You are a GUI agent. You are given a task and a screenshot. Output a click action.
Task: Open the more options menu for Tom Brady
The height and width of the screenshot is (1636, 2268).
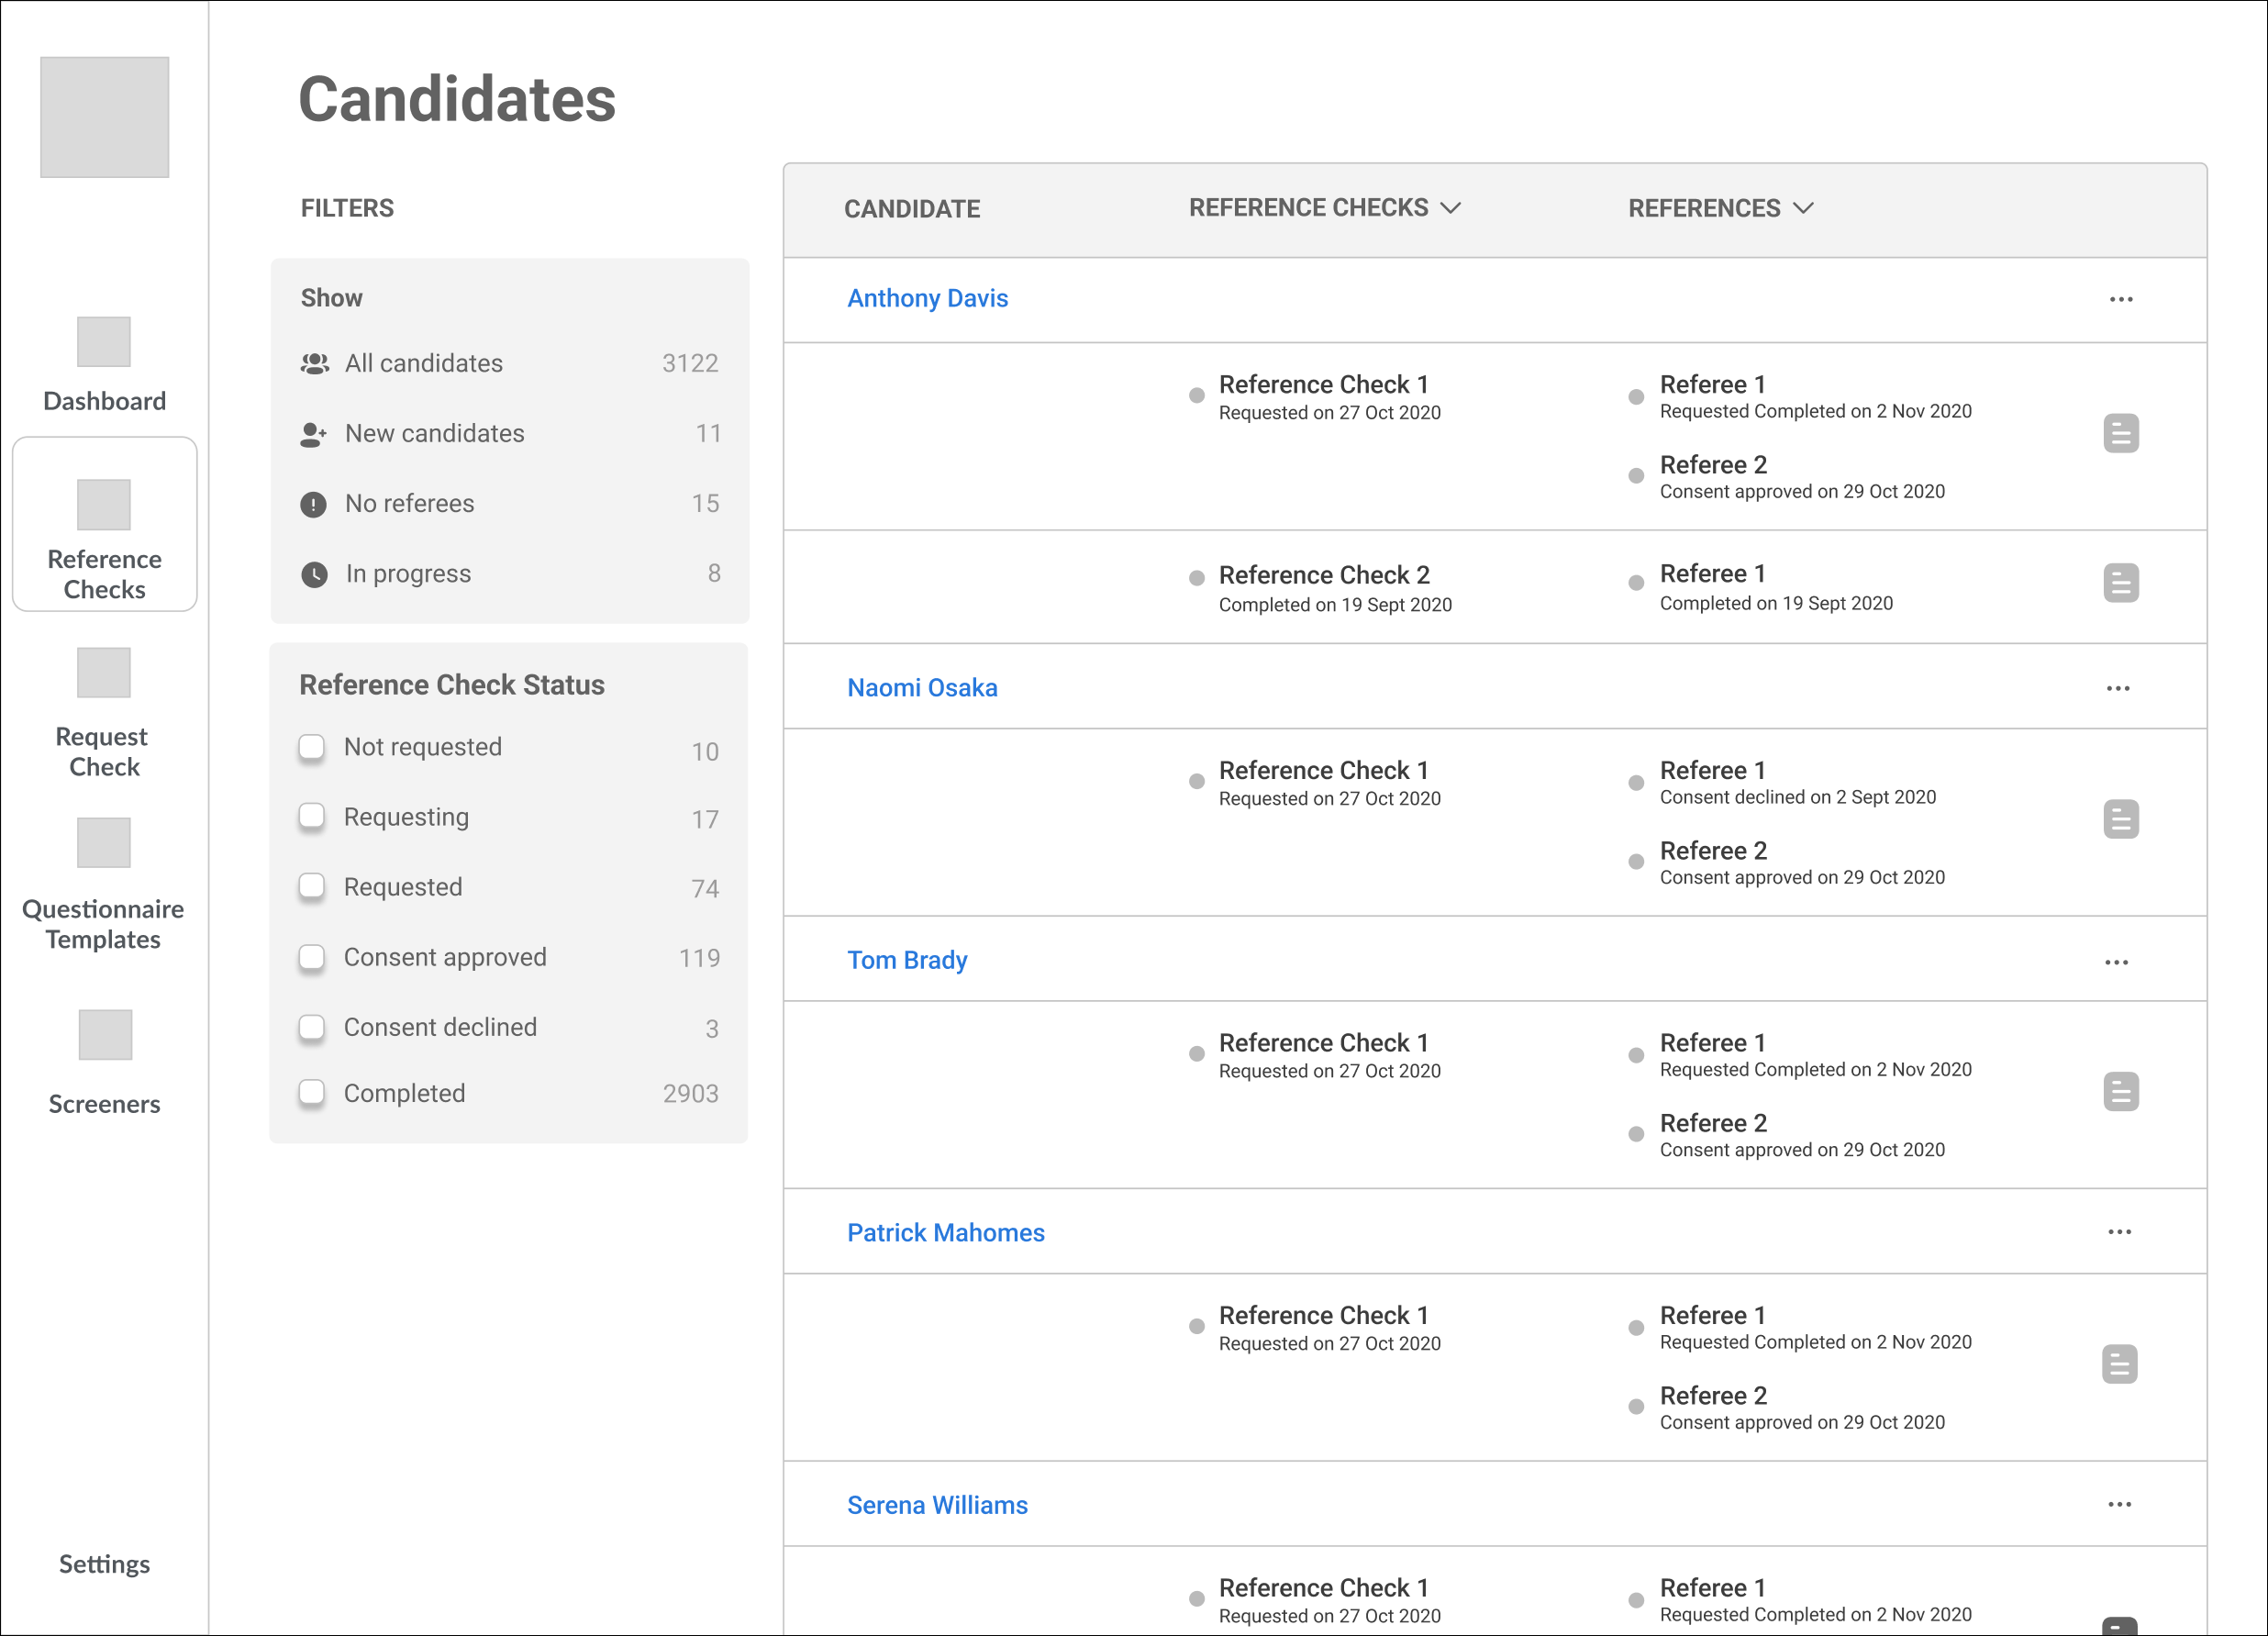click(x=2116, y=962)
